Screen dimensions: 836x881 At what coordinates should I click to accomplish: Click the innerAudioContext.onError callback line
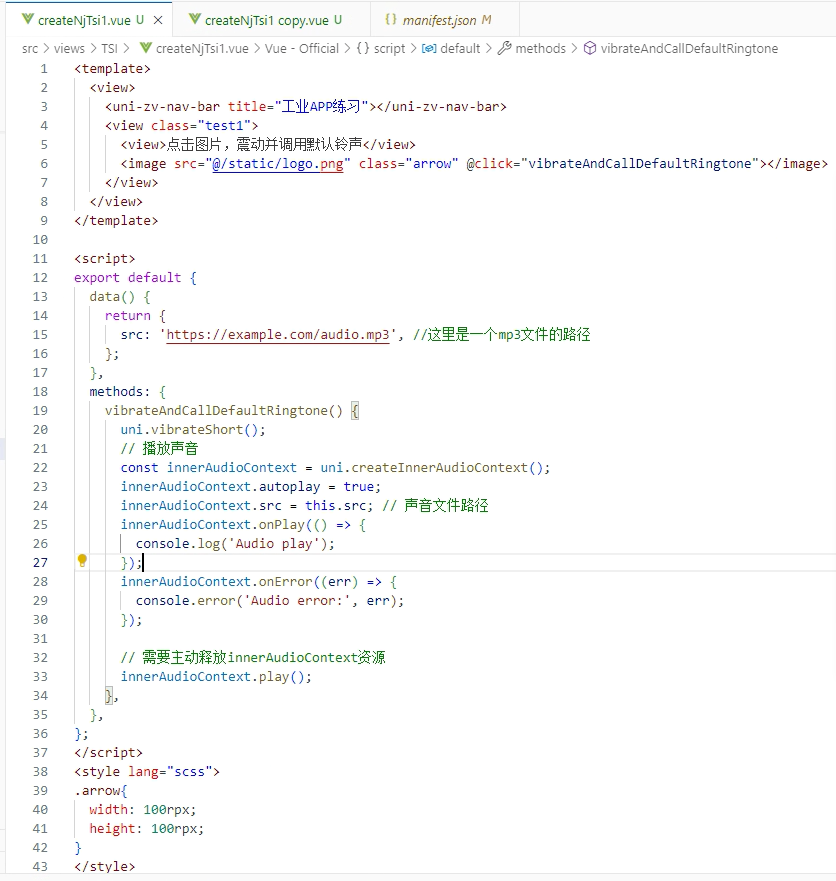[258, 582]
